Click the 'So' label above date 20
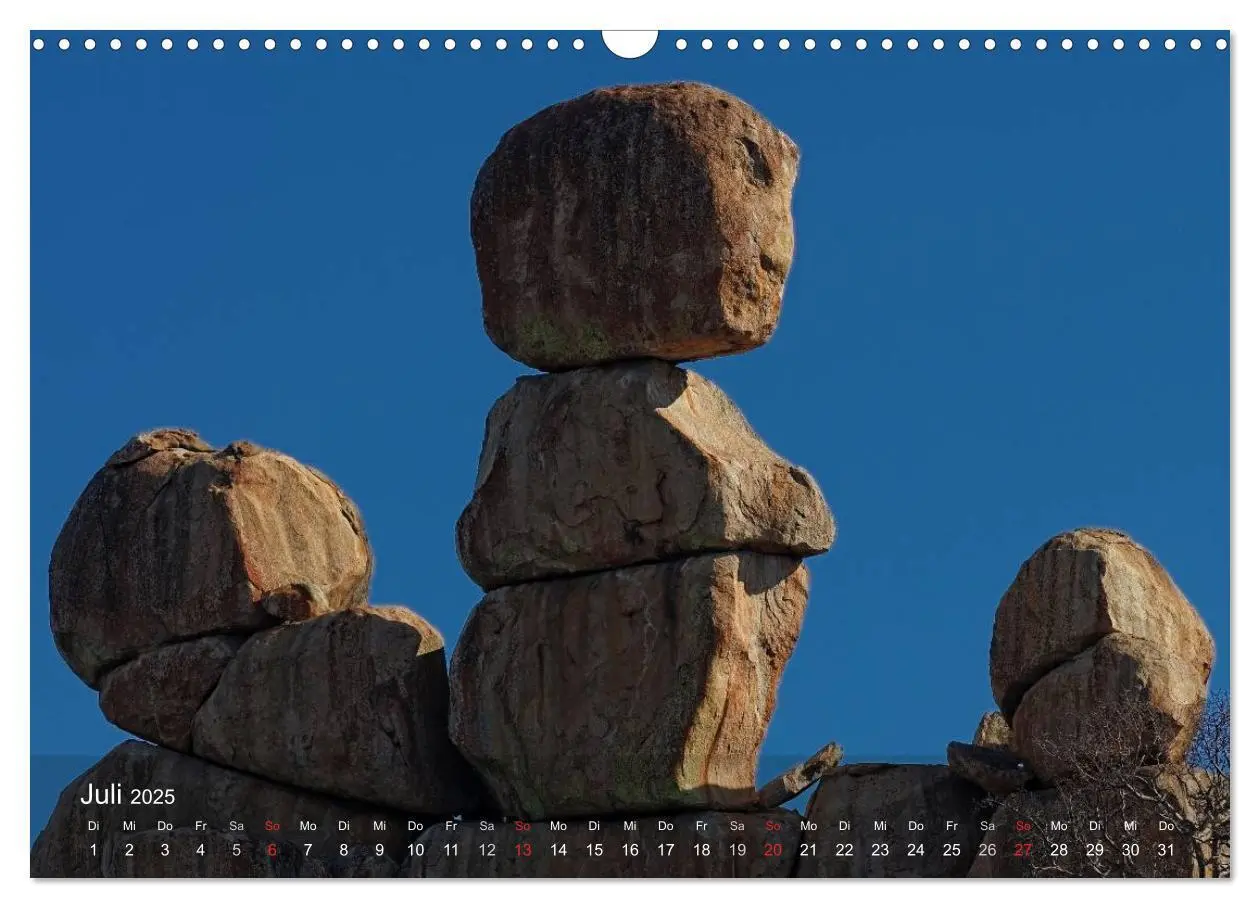The height and width of the screenshot is (908, 1260). pyautogui.click(x=773, y=826)
